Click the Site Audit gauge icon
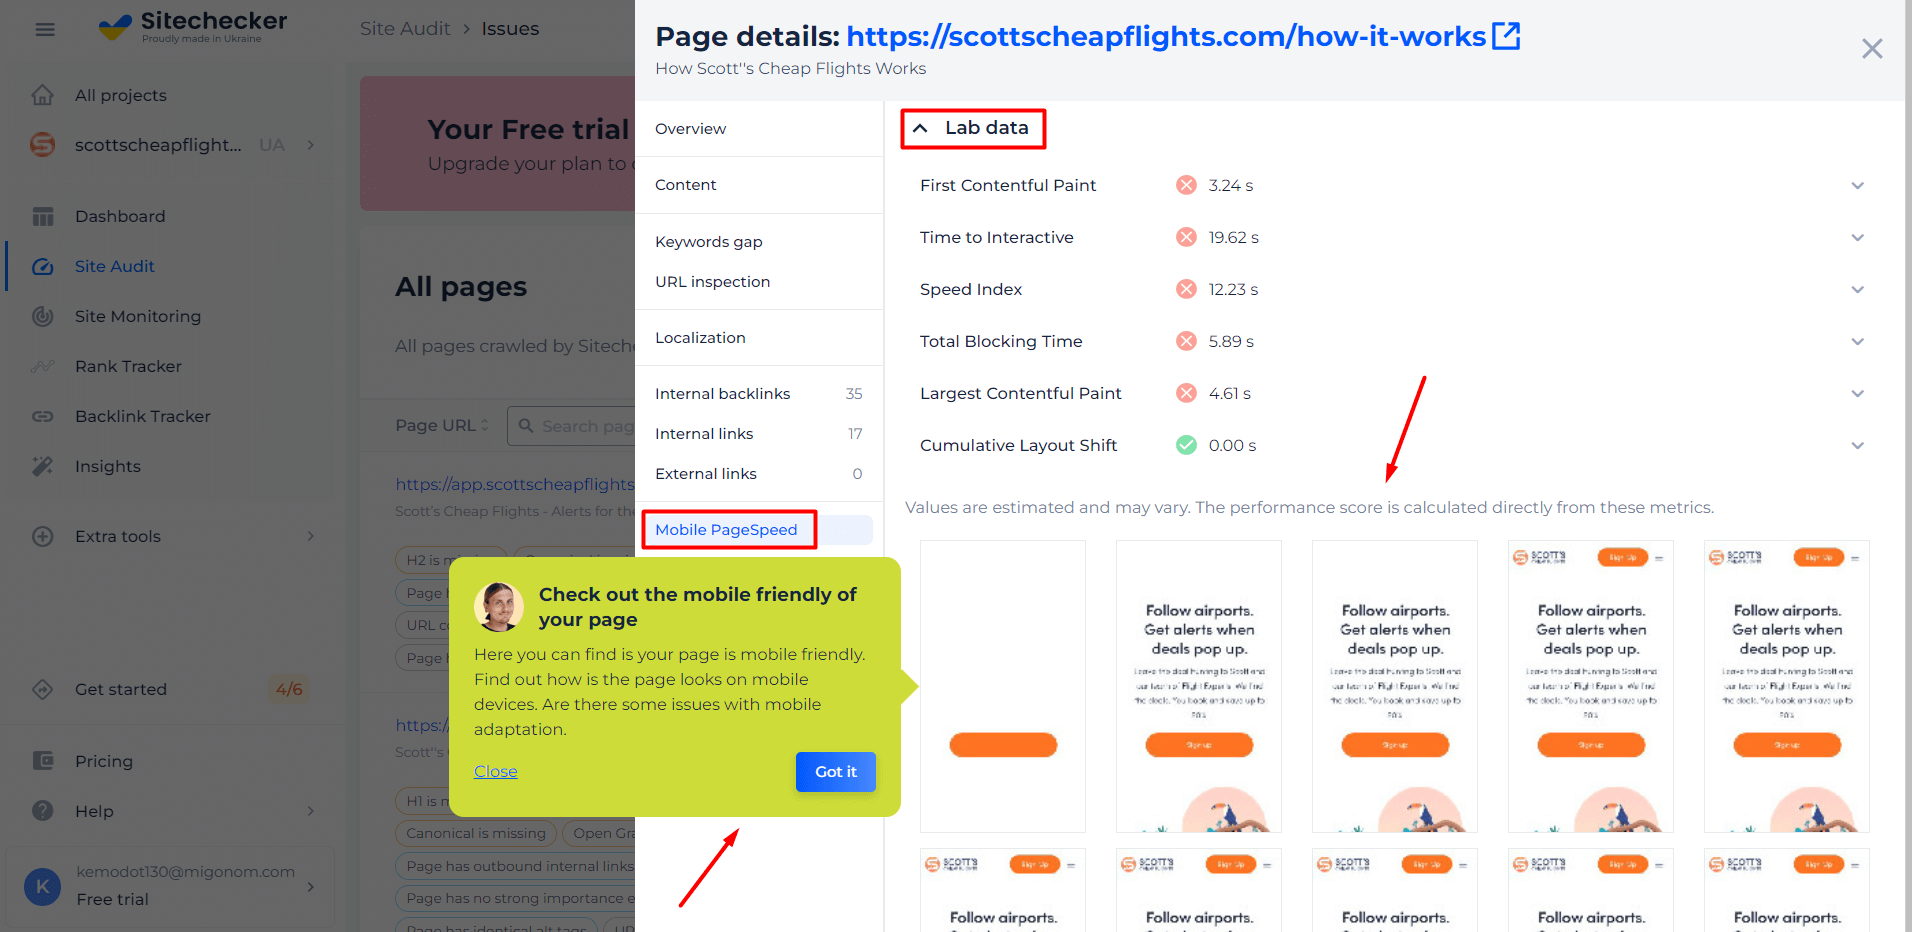The width and height of the screenshot is (1912, 932). pyautogui.click(x=43, y=266)
